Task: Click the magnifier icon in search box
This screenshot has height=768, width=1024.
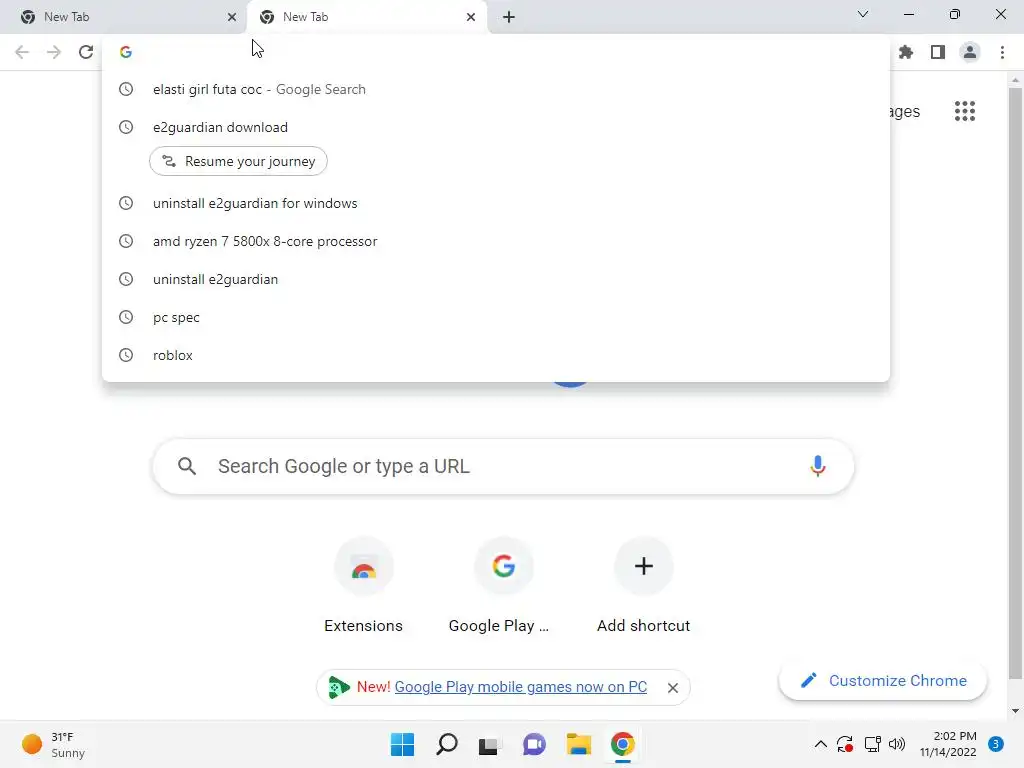Action: pos(187,466)
